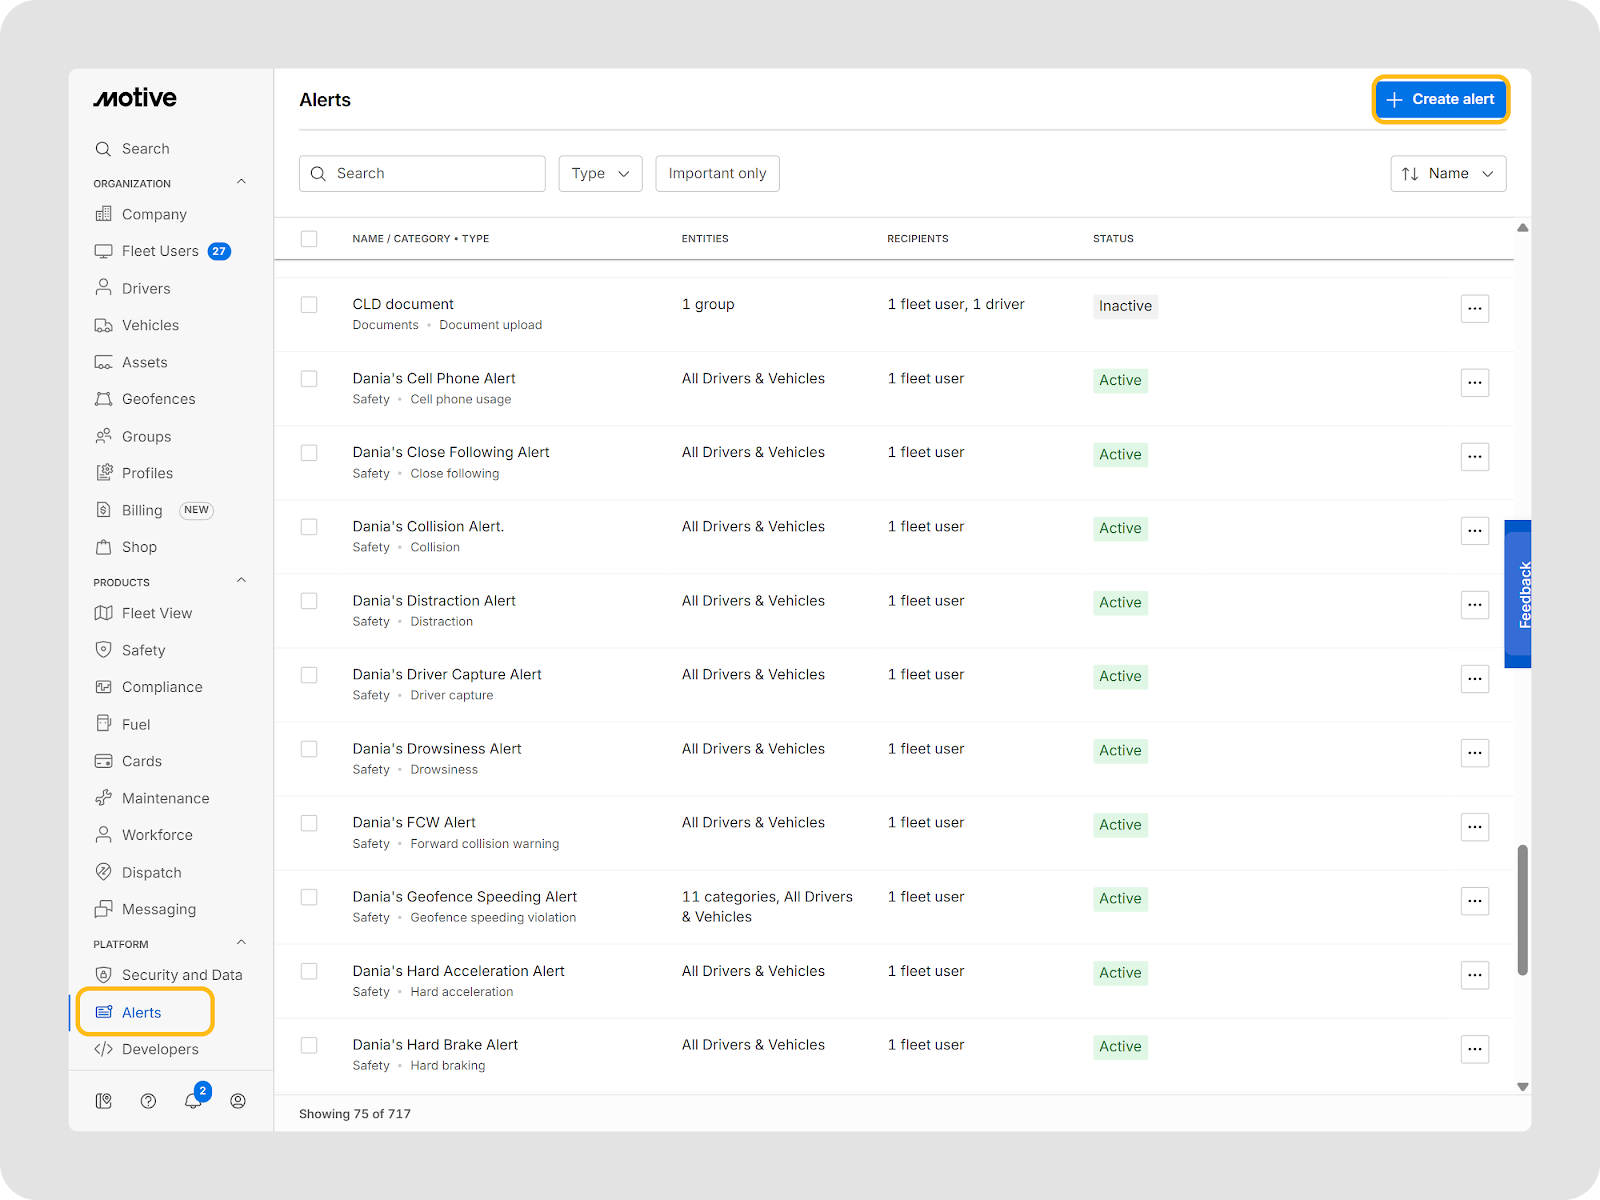Navigate to Fleet View menu item
Image resolution: width=1600 pixels, height=1200 pixels.
[156, 613]
